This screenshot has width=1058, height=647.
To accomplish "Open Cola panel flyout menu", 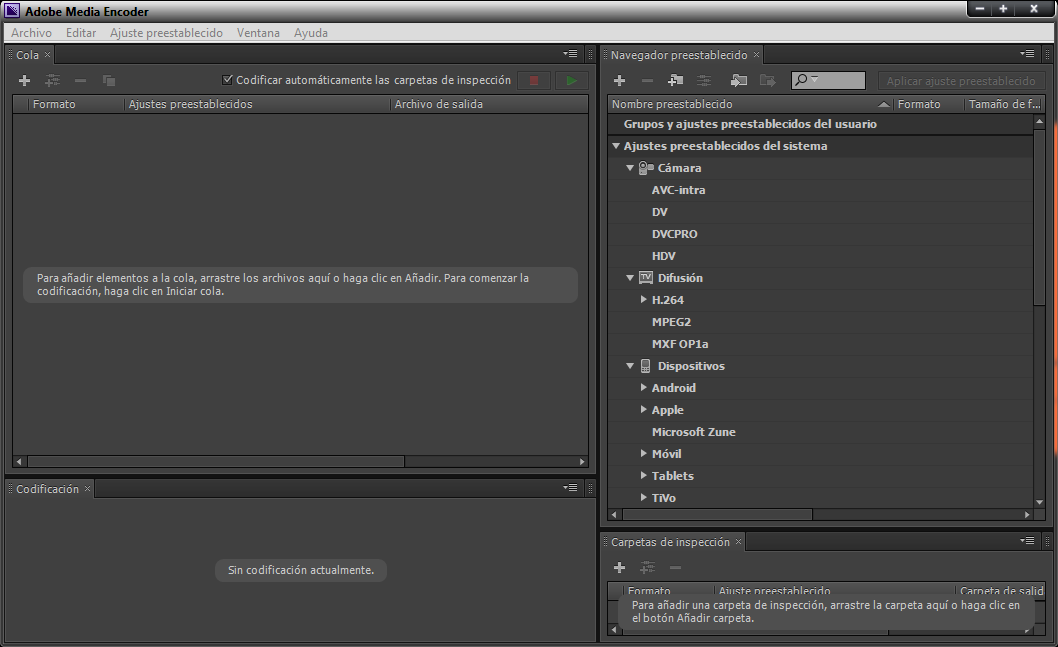I will (x=571, y=53).
